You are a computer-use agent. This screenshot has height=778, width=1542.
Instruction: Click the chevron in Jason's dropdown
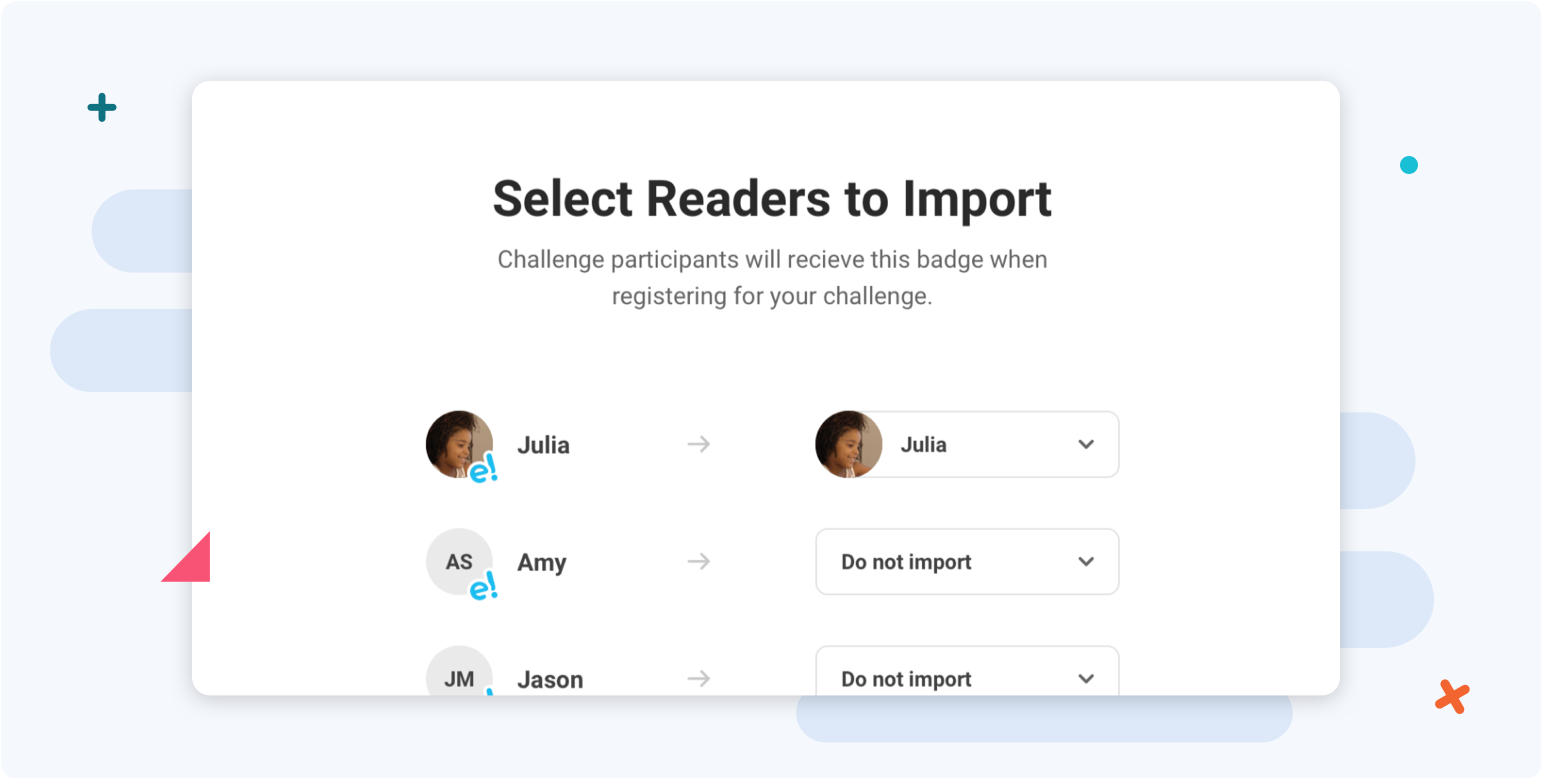pos(1086,679)
